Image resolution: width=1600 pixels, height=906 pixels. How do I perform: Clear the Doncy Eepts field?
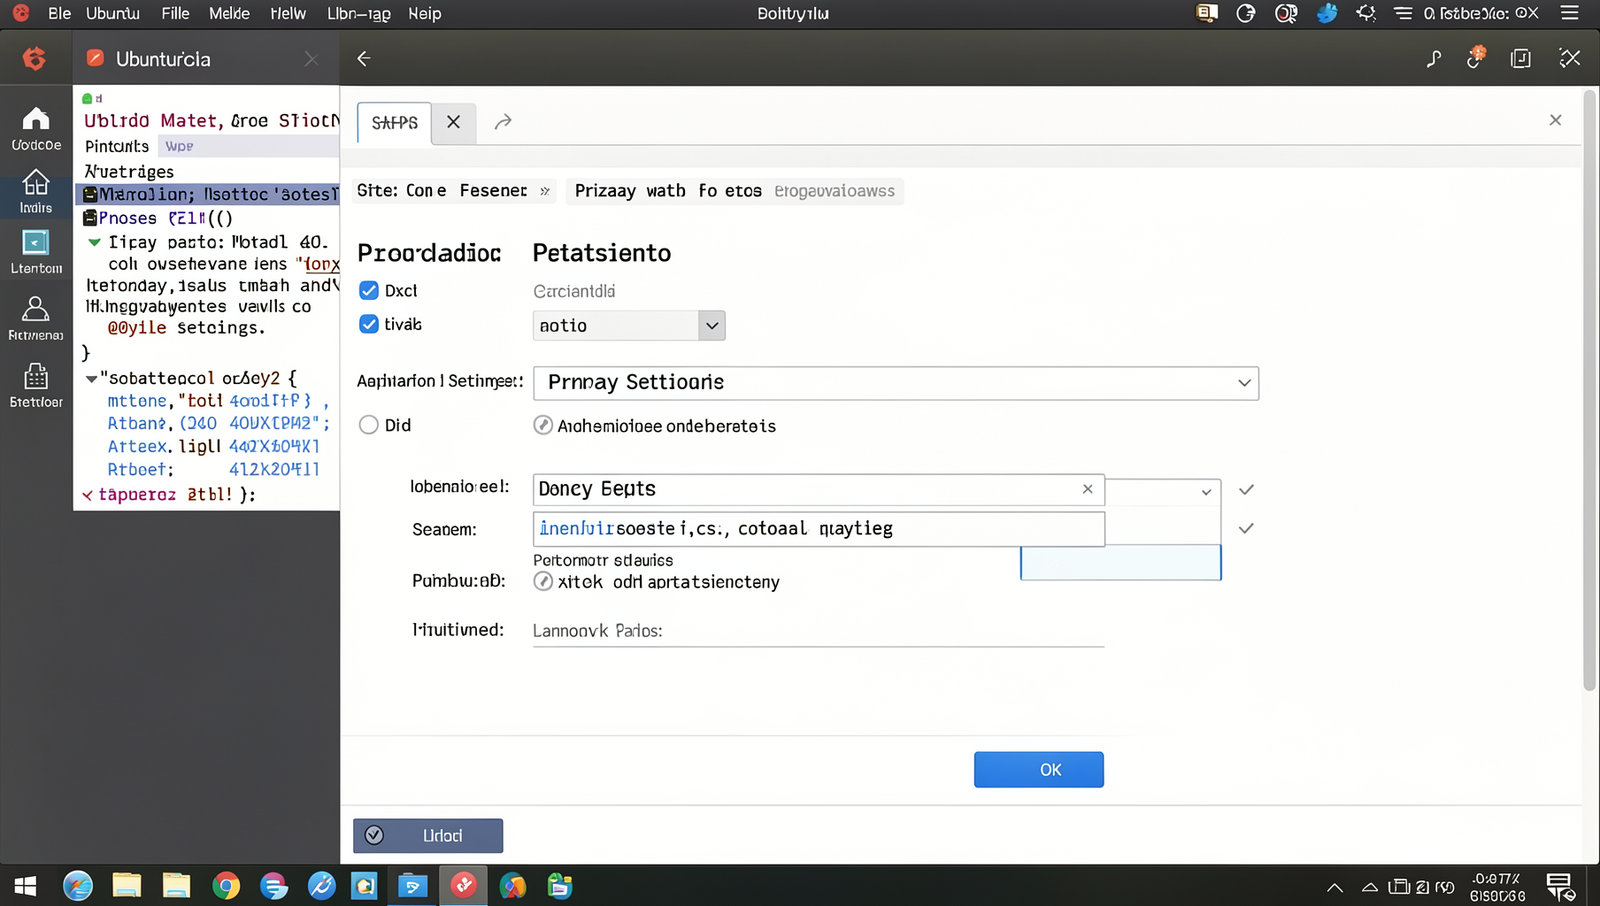1088,489
